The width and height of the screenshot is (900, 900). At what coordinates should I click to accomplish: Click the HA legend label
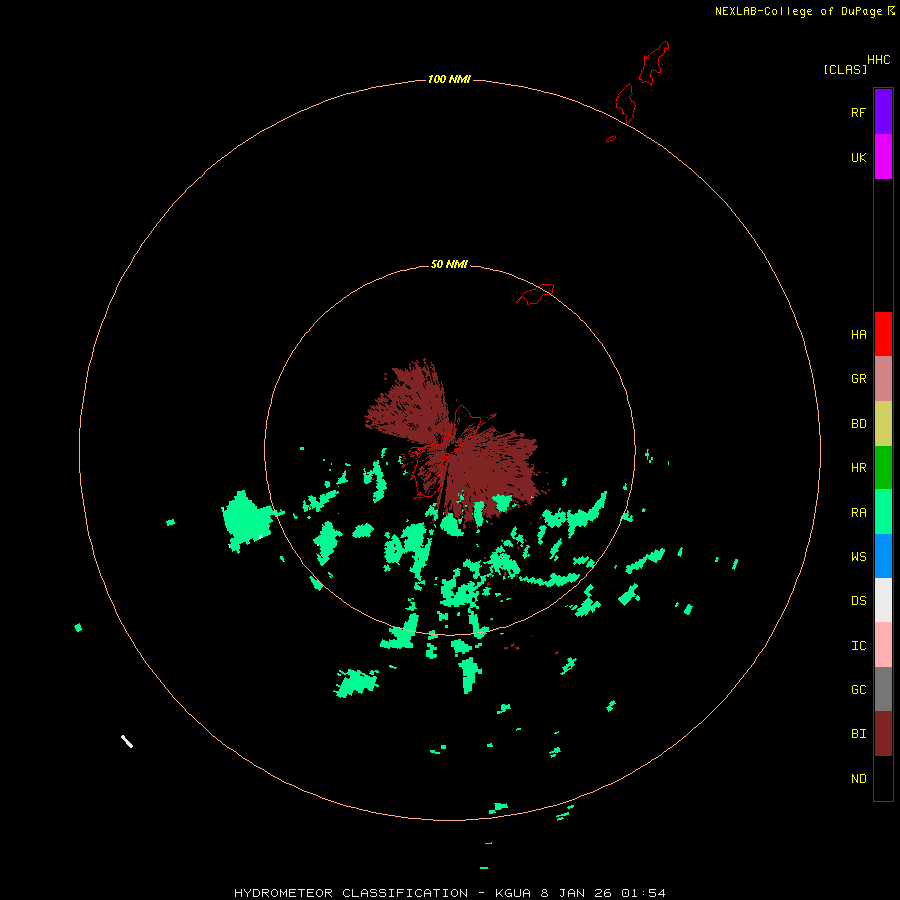[x=858, y=334]
